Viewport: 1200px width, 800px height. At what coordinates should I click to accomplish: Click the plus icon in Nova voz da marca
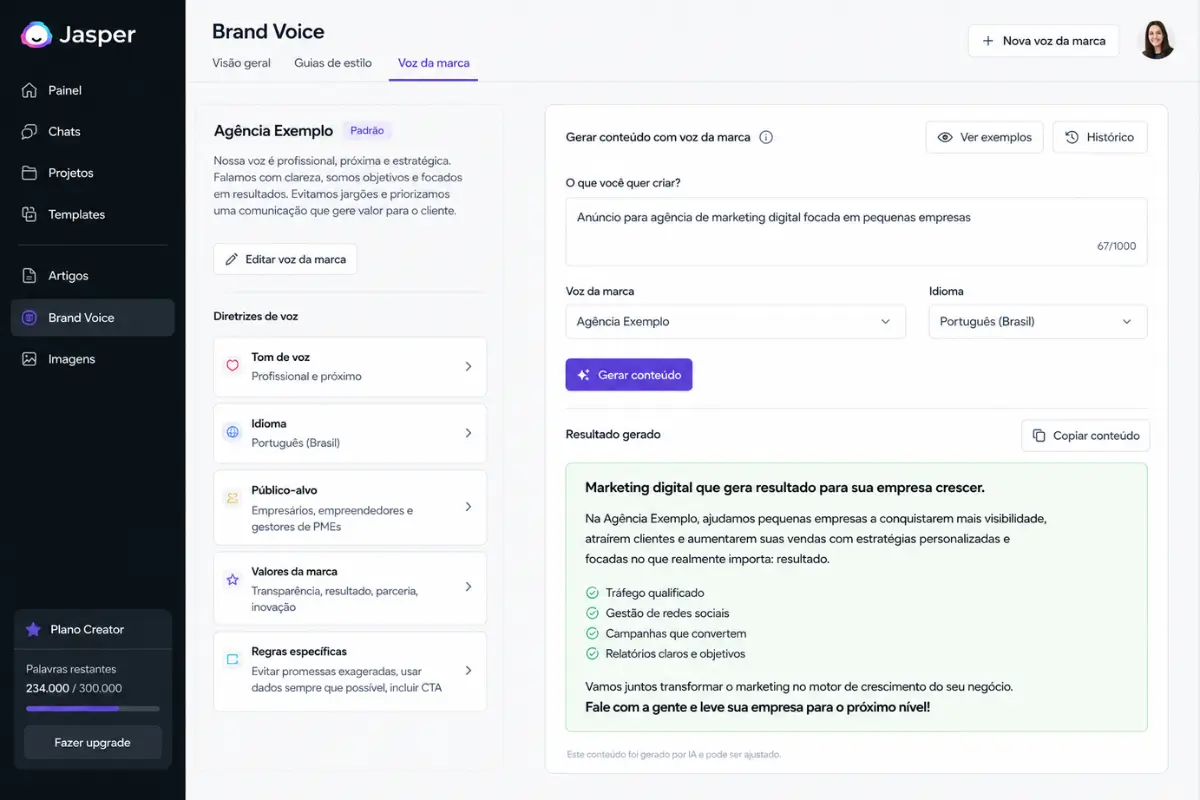pyautogui.click(x=988, y=41)
